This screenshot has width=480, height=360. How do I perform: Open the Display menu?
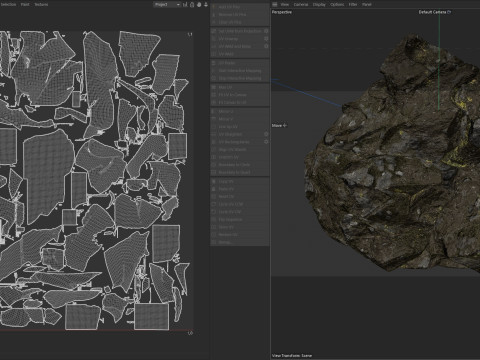click(x=319, y=4)
